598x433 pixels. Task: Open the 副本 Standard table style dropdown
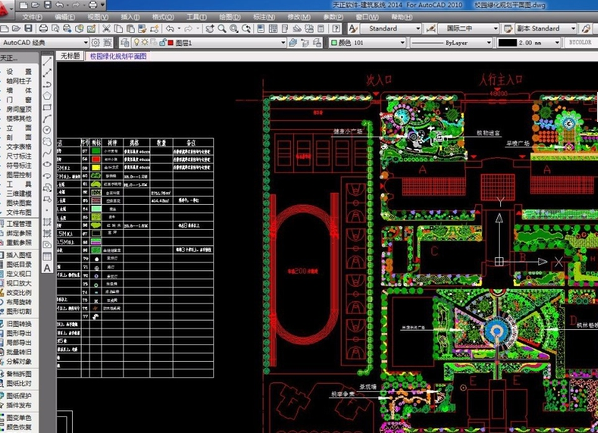pyautogui.click(x=573, y=29)
